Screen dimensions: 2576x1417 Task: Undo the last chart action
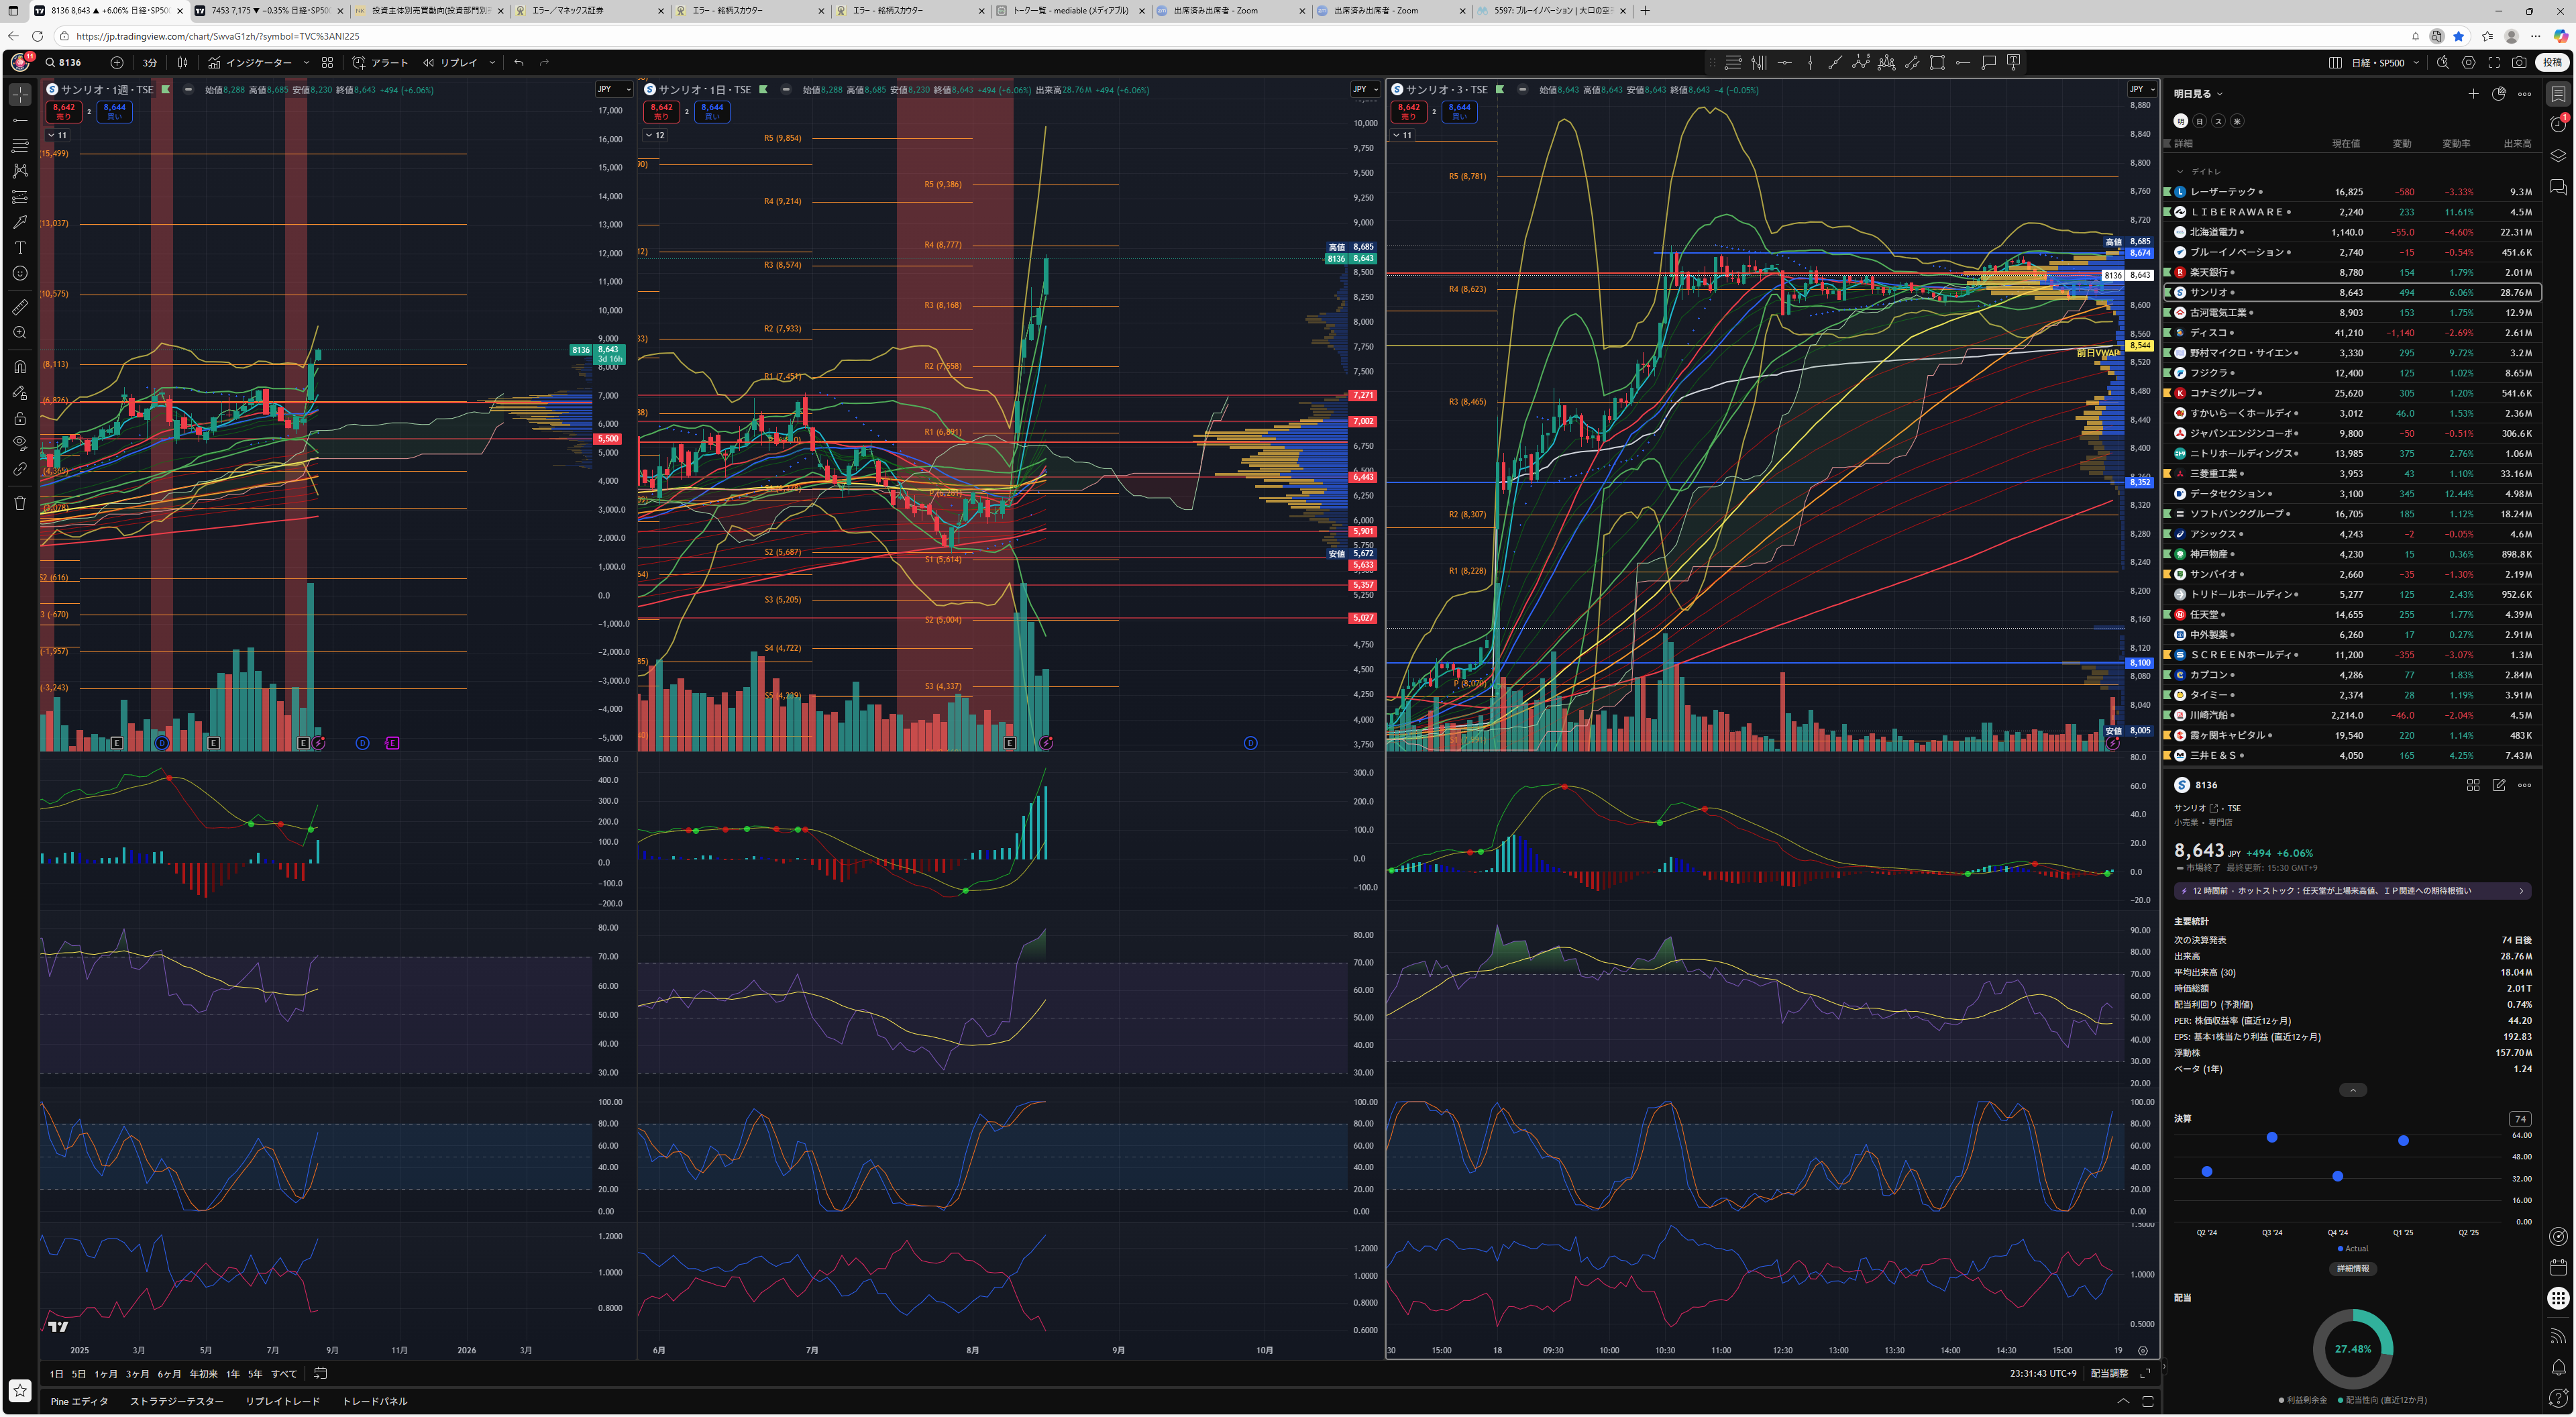point(518,62)
